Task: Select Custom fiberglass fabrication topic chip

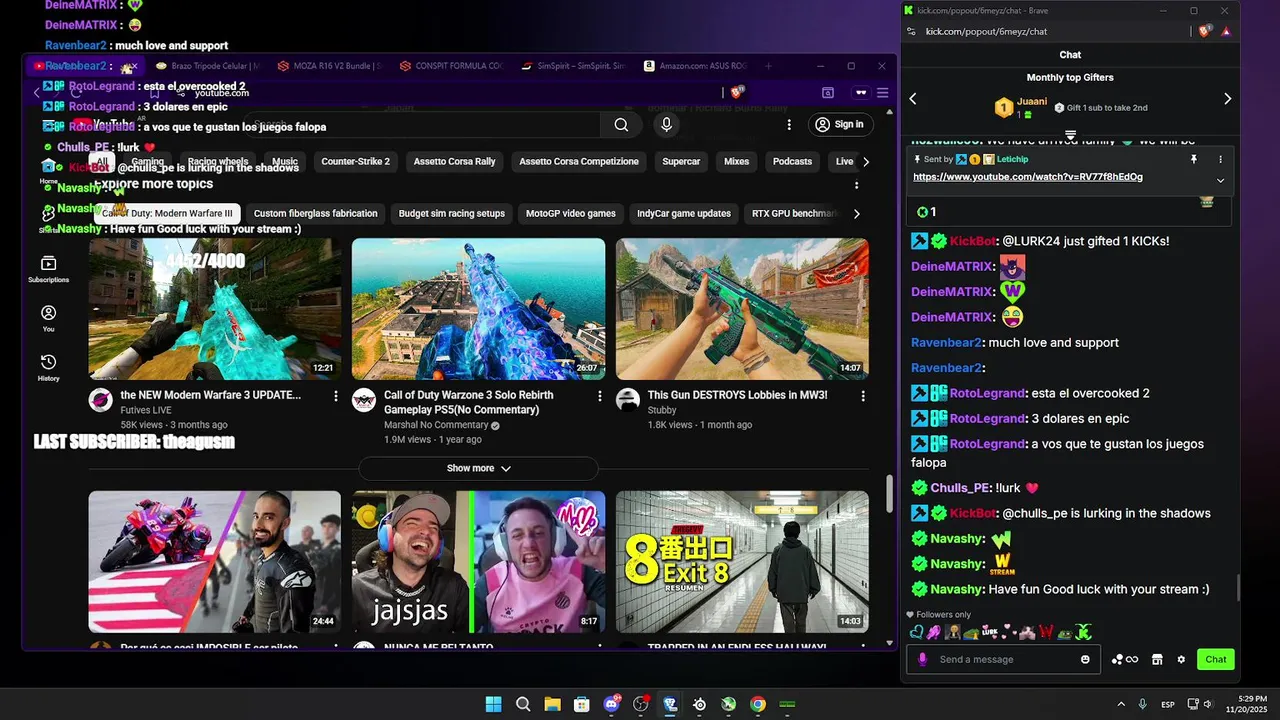Action: (315, 213)
